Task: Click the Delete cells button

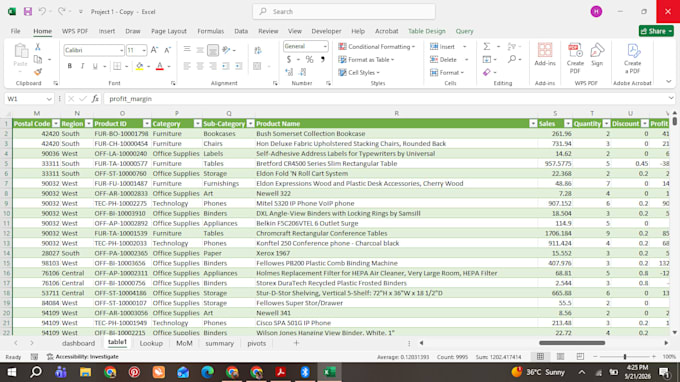Action: [443, 59]
